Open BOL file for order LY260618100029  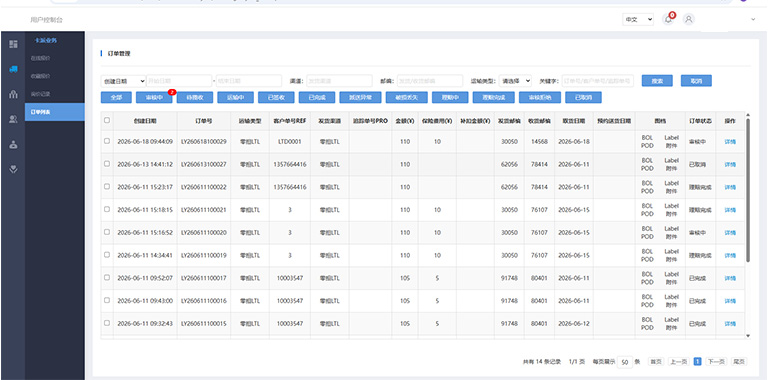pyautogui.click(x=647, y=138)
